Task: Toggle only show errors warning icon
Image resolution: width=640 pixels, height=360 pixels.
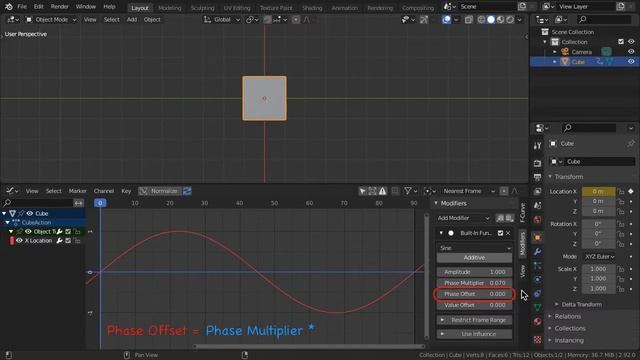Action: [x=382, y=191]
